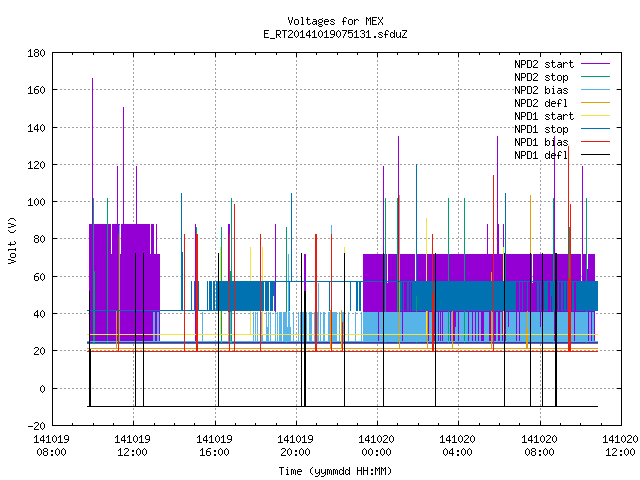Click the 'Time (yymmdd HH:MM)' x-axis label
This screenshot has height=480, width=640.
(x=335, y=471)
